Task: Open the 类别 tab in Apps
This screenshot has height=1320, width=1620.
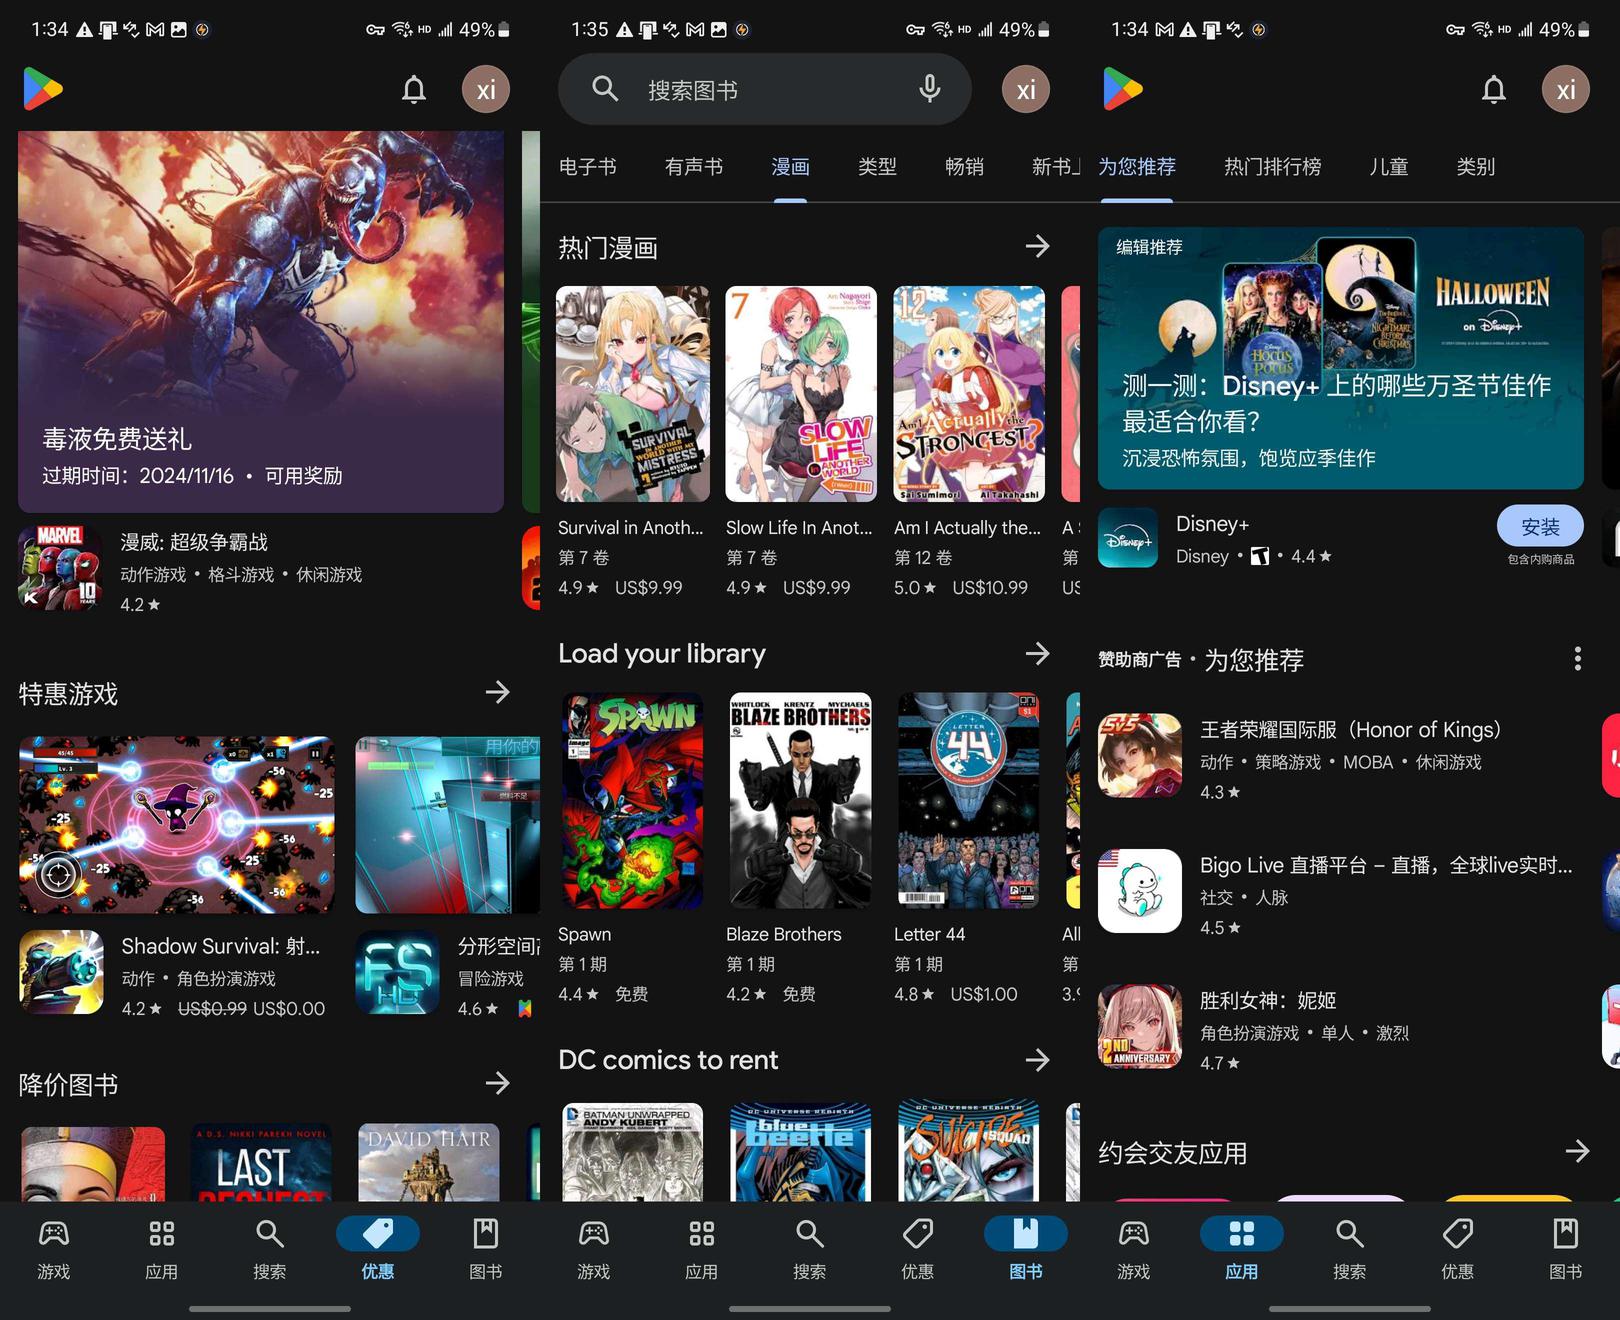Action: coord(1475,167)
